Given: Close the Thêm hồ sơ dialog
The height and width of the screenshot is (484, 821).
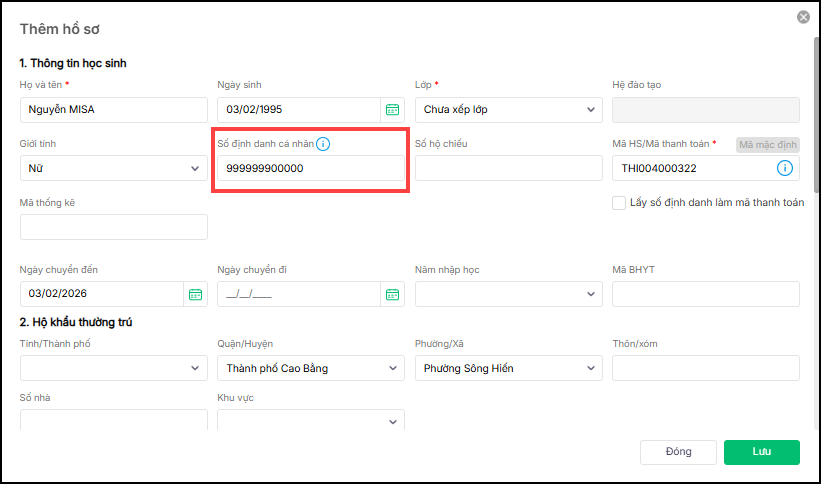Looking at the screenshot, I should [803, 17].
